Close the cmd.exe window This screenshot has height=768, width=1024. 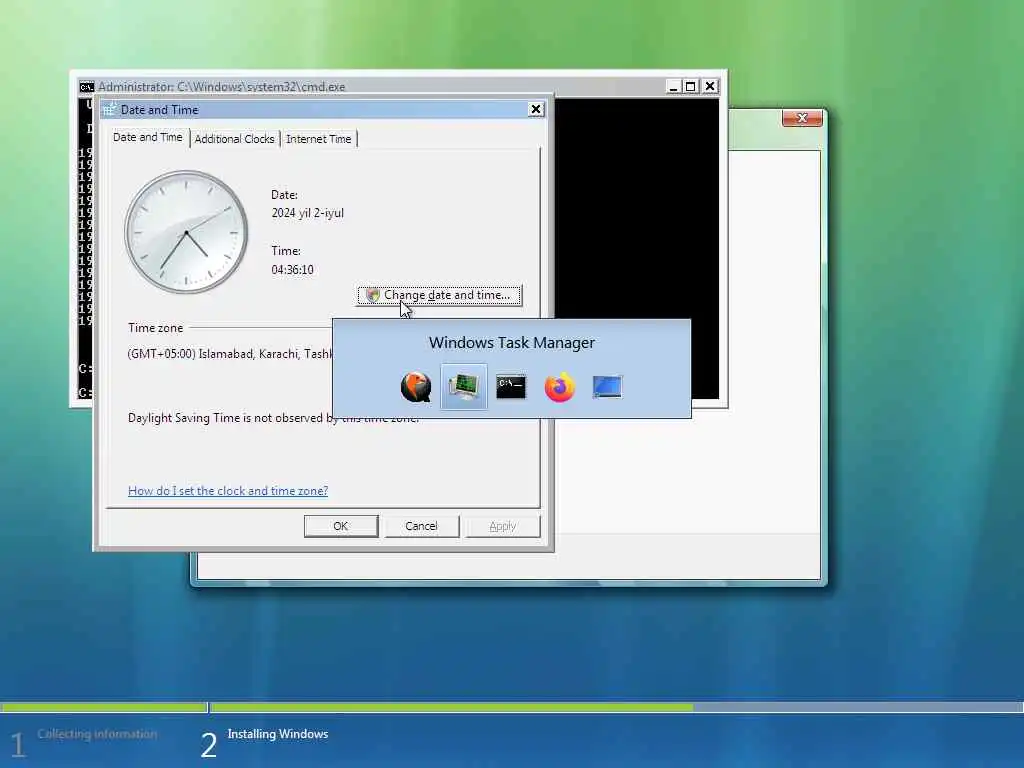coord(710,86)
